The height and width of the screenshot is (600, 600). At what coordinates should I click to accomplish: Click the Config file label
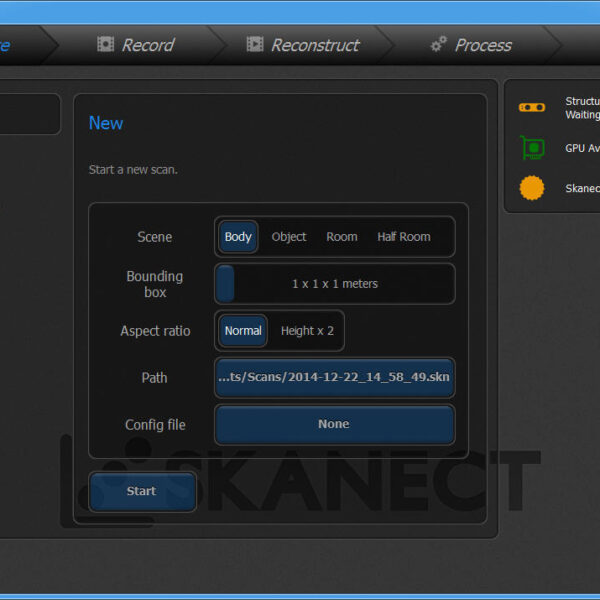[155, 425]
